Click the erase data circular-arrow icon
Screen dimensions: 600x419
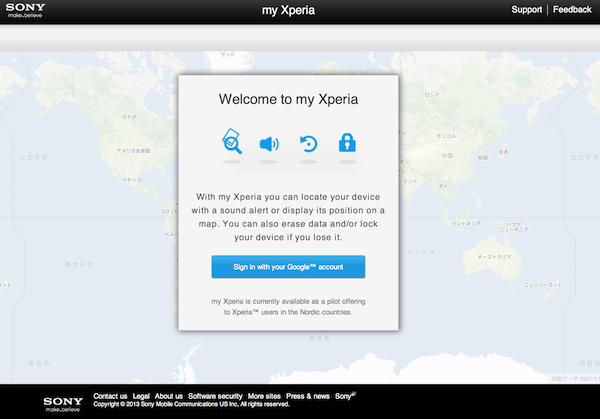pyautogui.click(x=308, y=144)
